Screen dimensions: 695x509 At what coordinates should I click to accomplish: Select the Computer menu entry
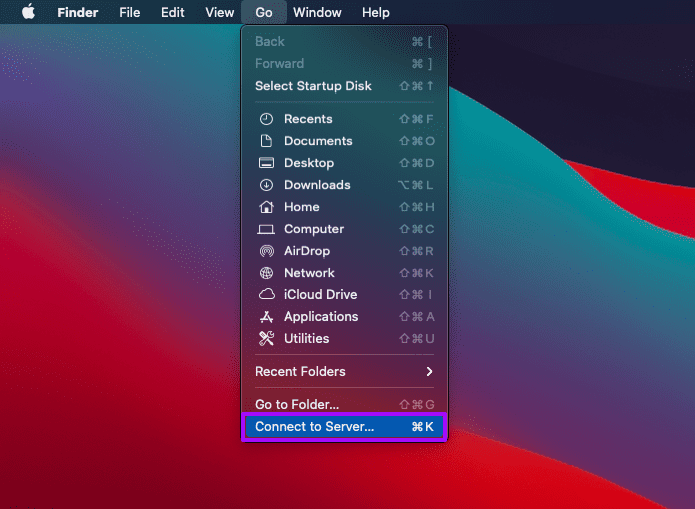click(344, 229)
